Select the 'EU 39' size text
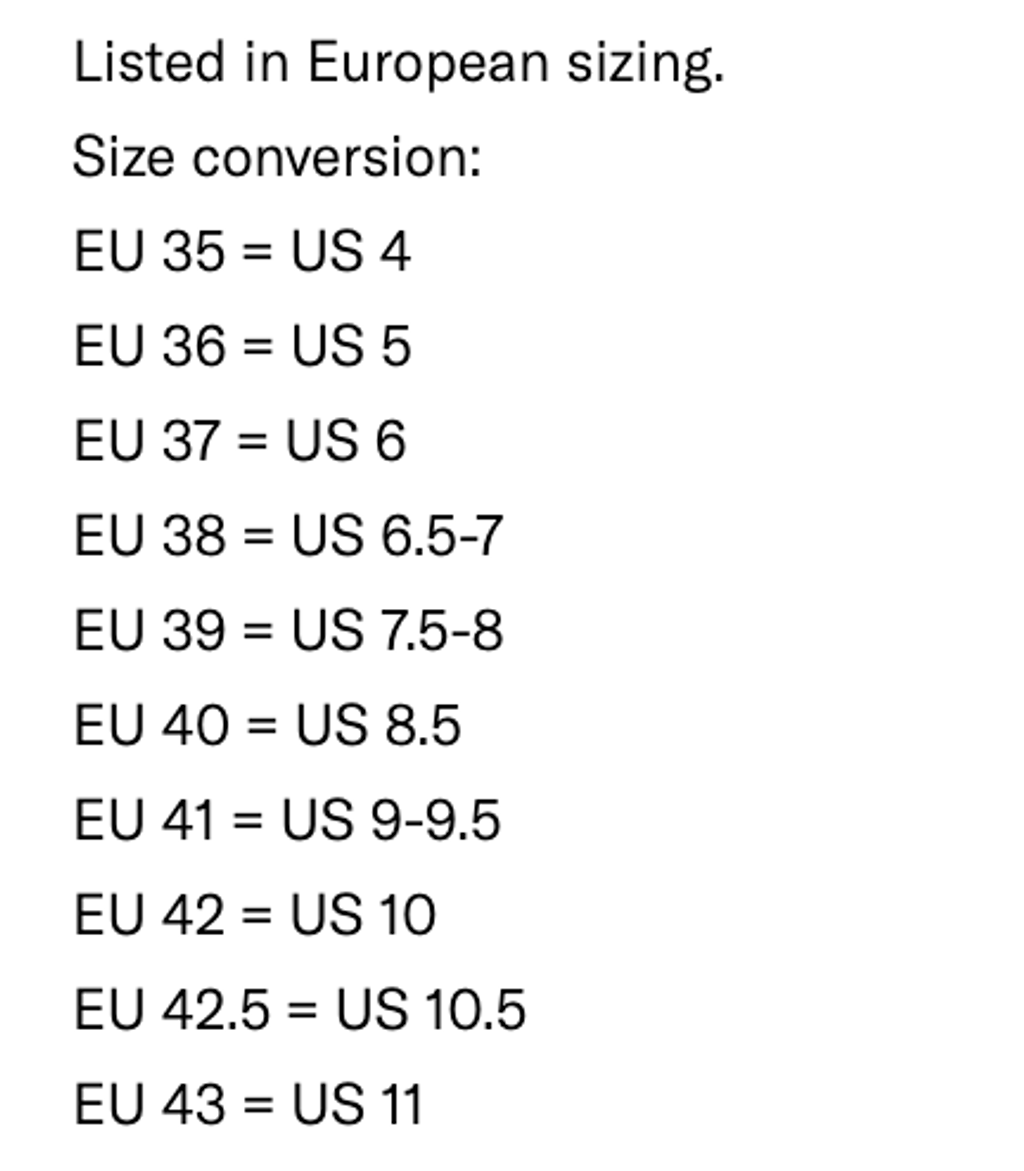1024x1171 pixels. point(149,631)
